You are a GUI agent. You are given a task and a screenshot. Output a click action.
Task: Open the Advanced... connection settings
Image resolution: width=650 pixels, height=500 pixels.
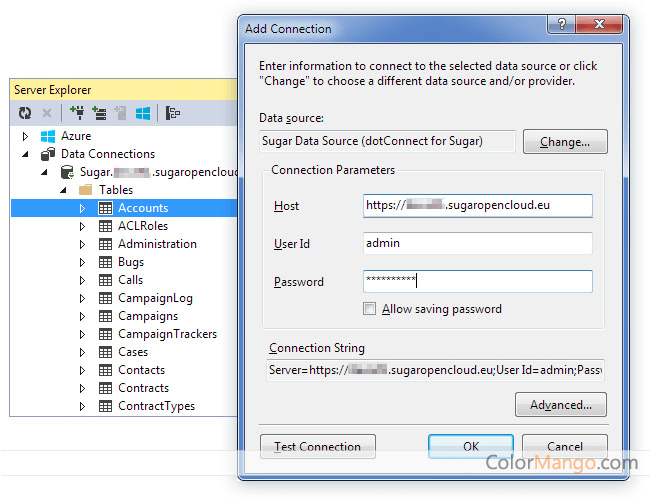[x=560, y=405]
